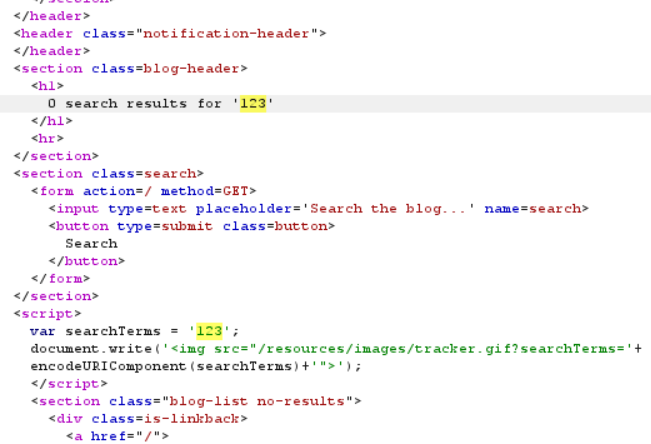Click the blog-header section opening tag
651x444 pixels.
click(130, 68)
